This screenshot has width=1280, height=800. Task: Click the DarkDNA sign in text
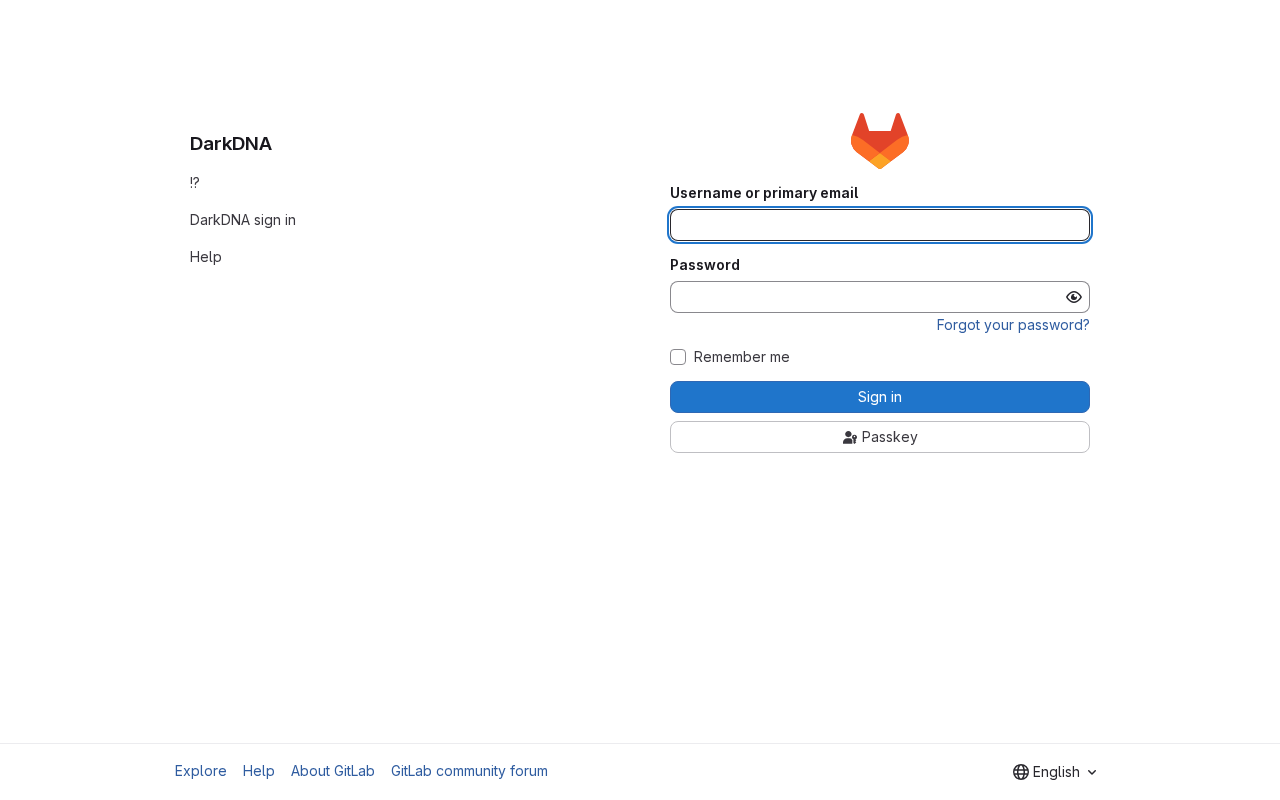(243, 220)
